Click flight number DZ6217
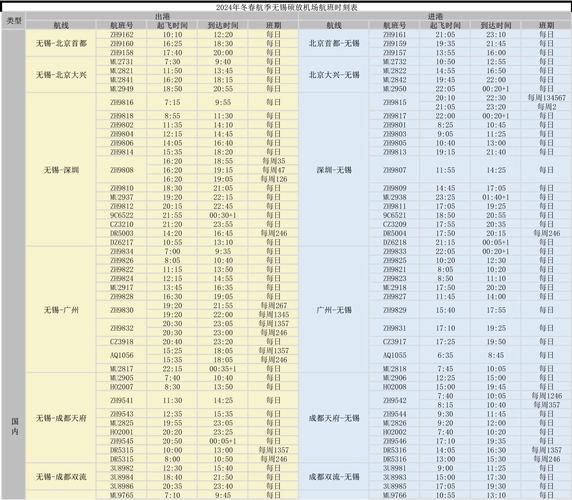572x500 pixels. click(121, 242)
